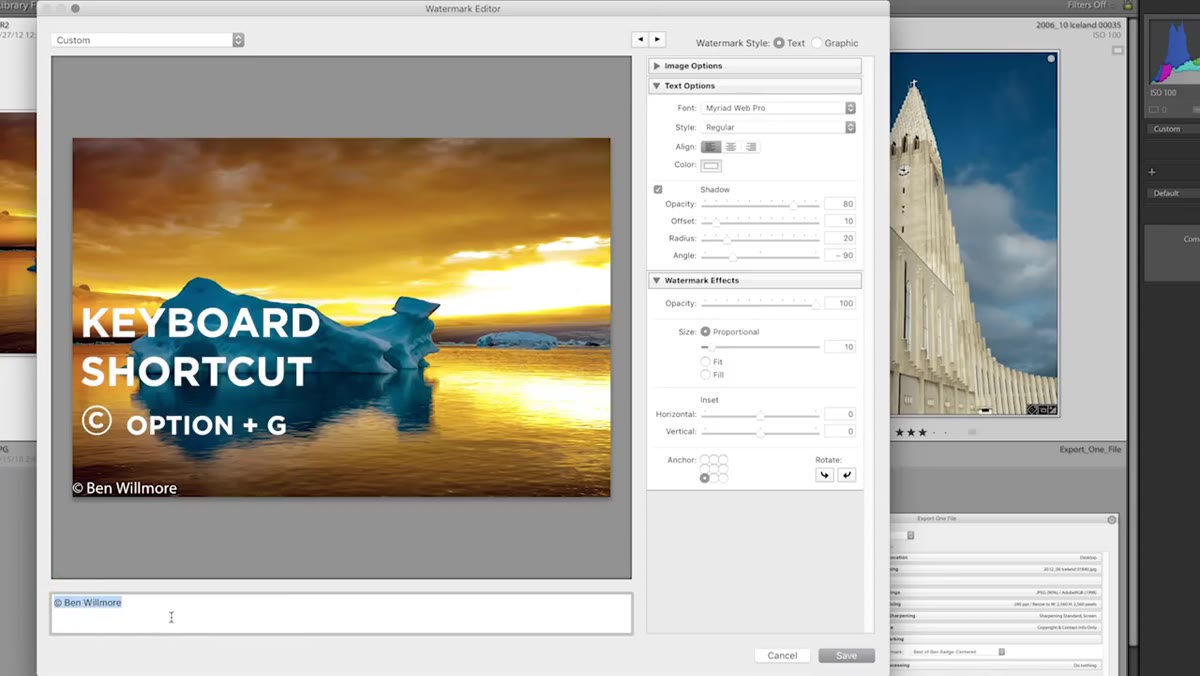Viewport: 1200px width, 676px height.
Task: Select Fit size option
Action: [706, 361]
